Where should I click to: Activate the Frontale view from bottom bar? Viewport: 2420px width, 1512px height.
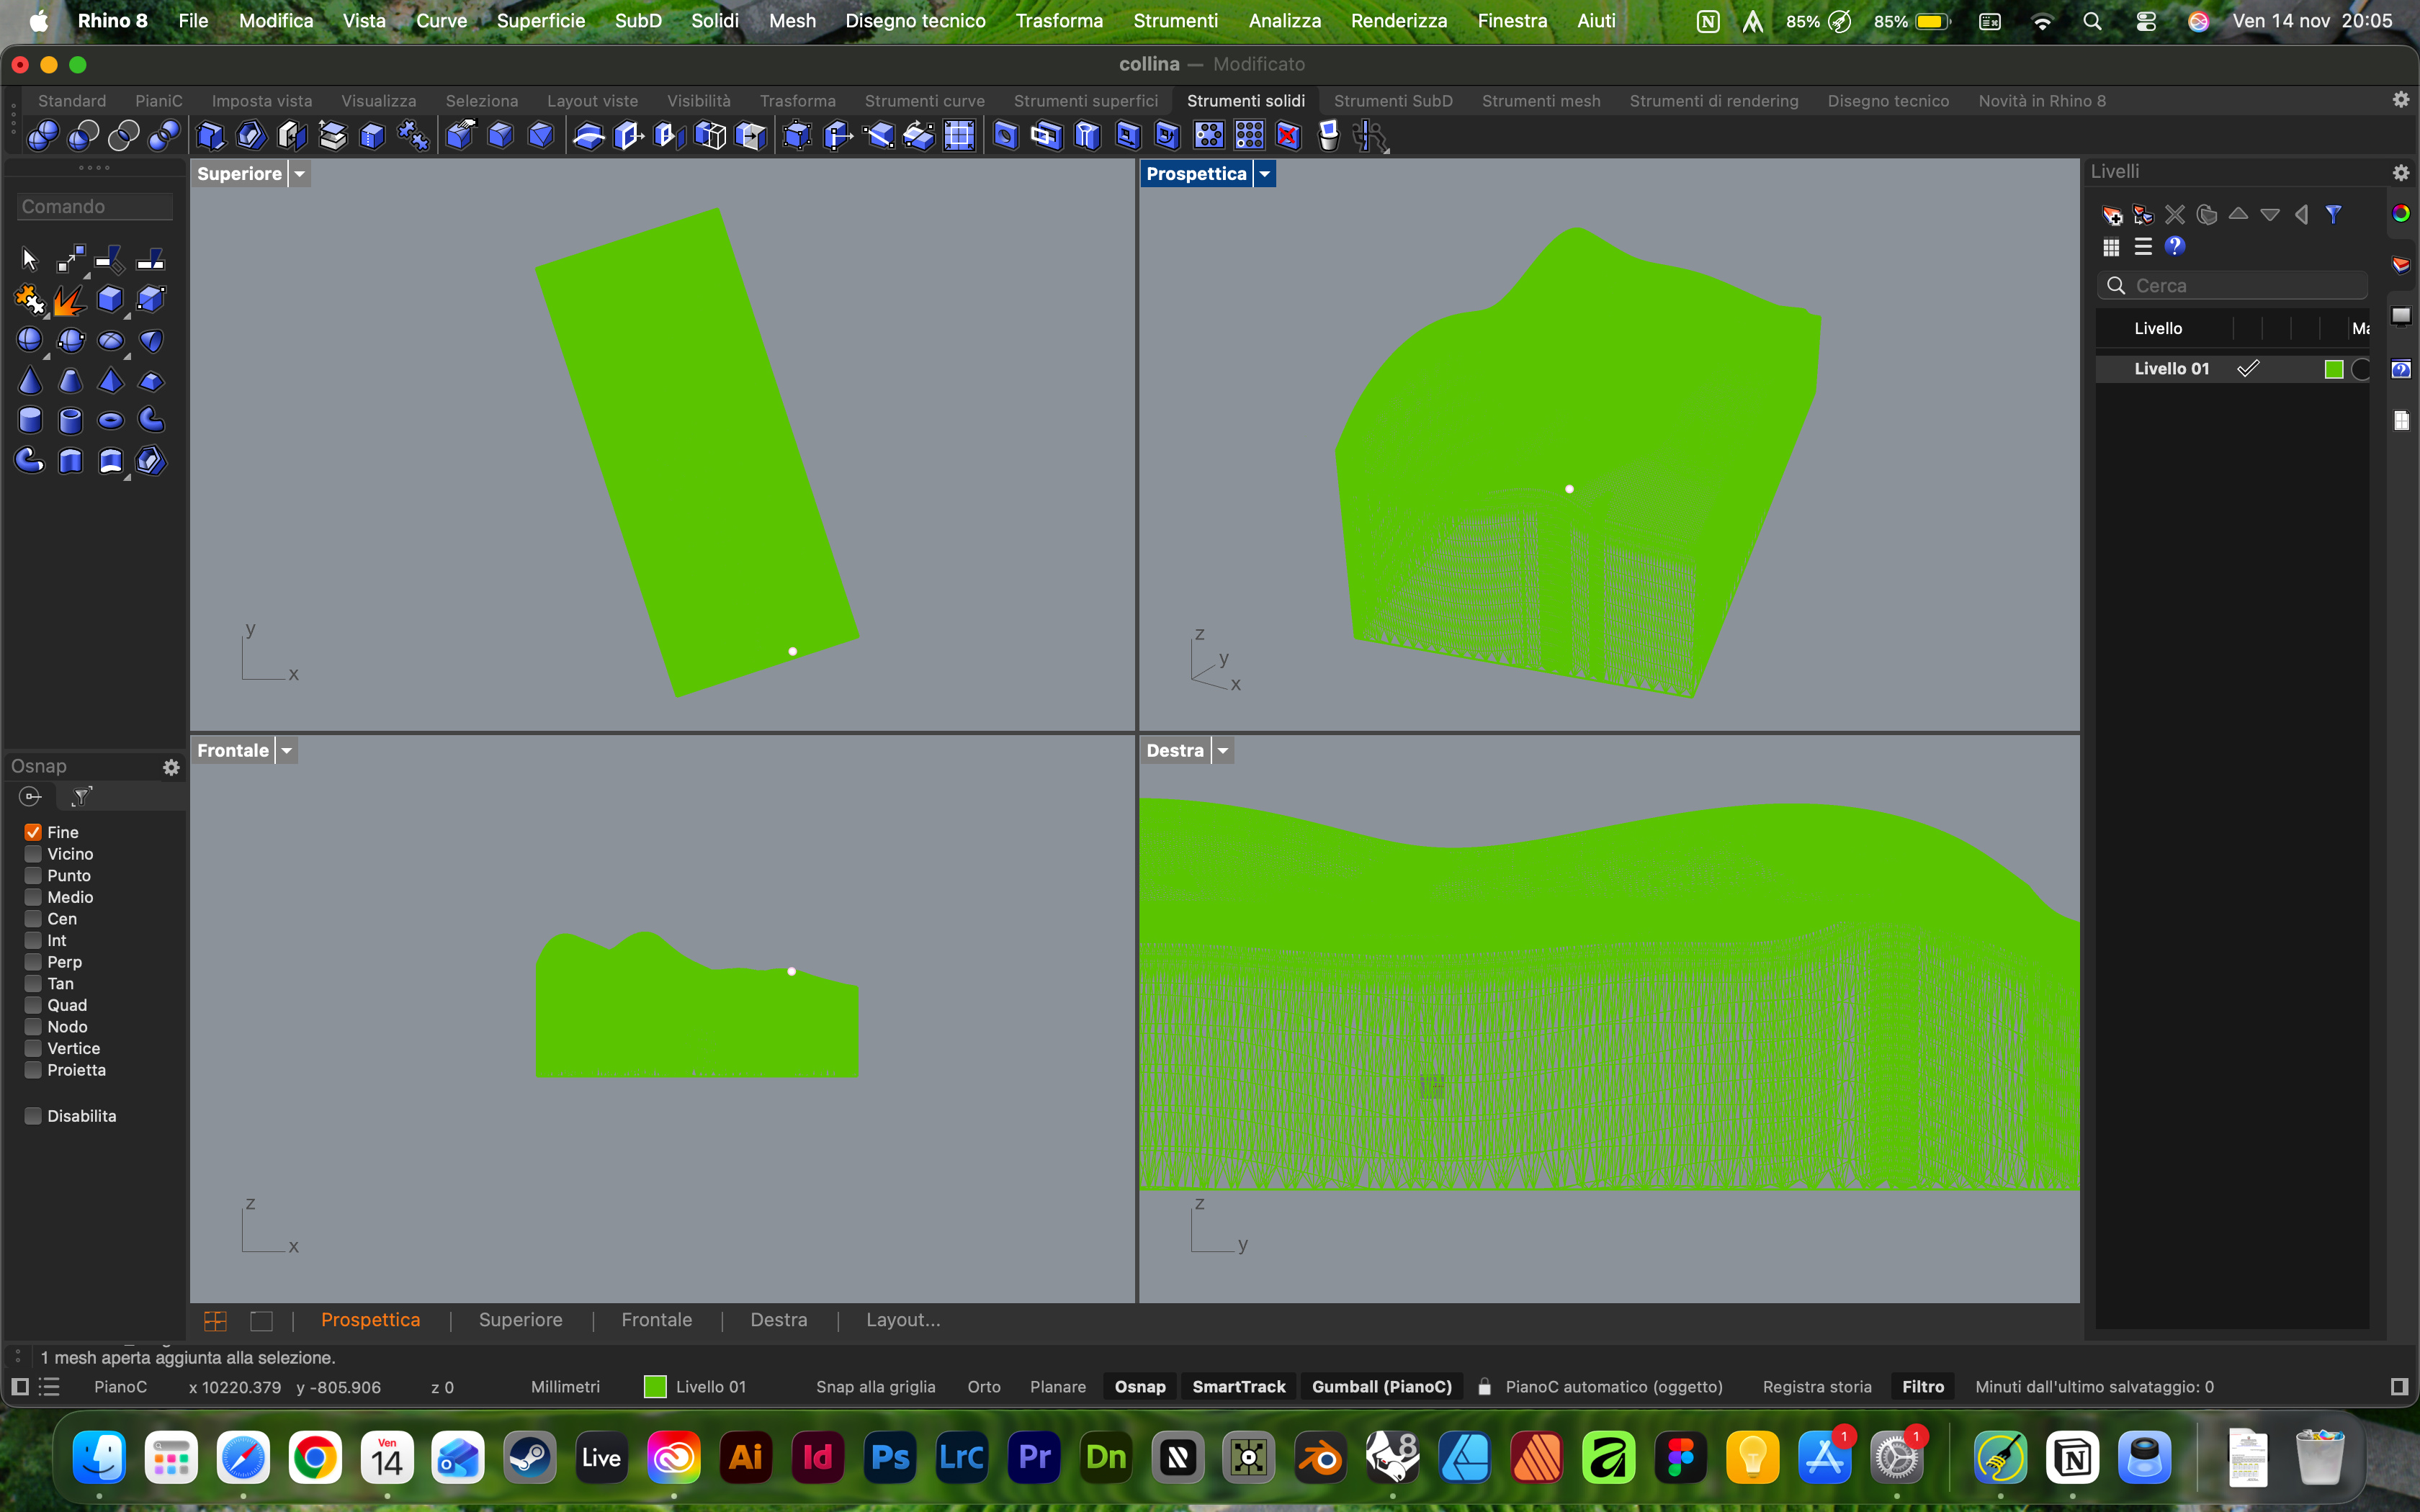click(656, 1319)
